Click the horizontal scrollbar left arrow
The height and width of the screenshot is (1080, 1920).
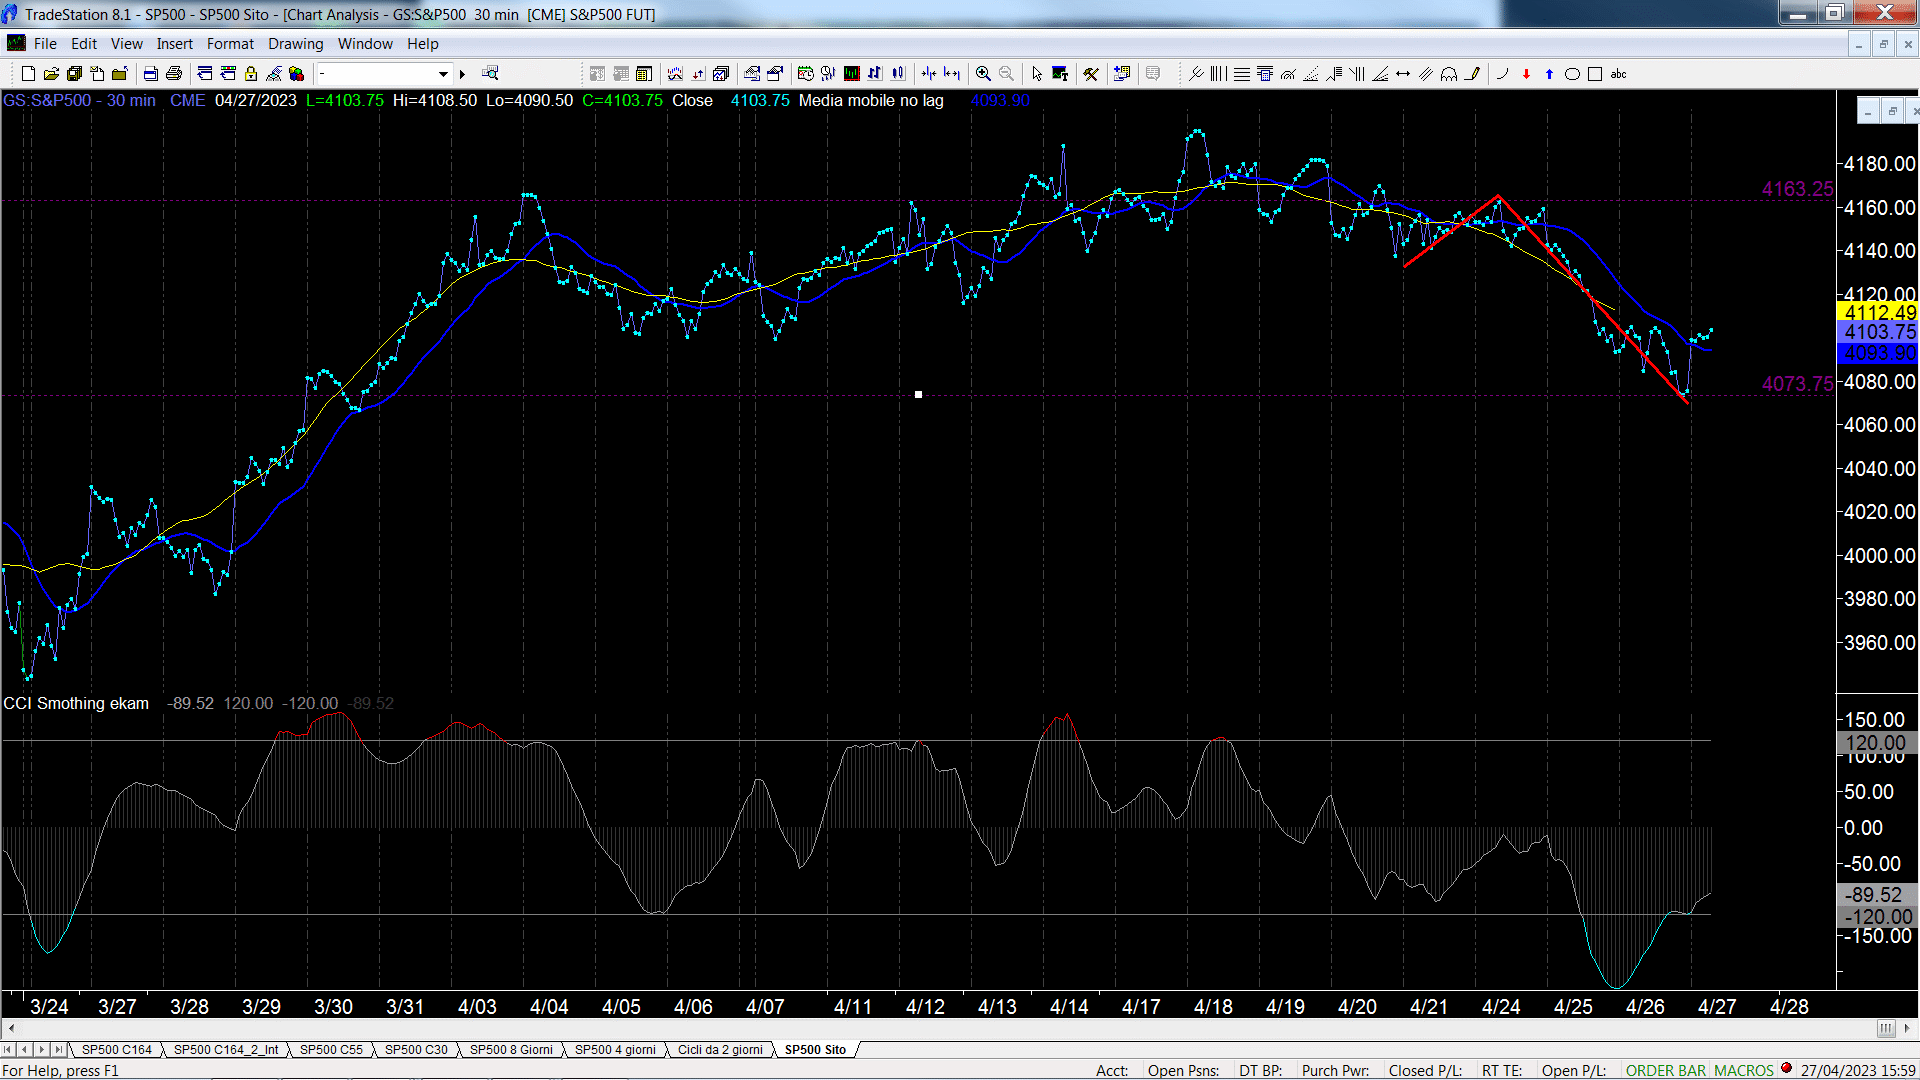coord(11,1028)
